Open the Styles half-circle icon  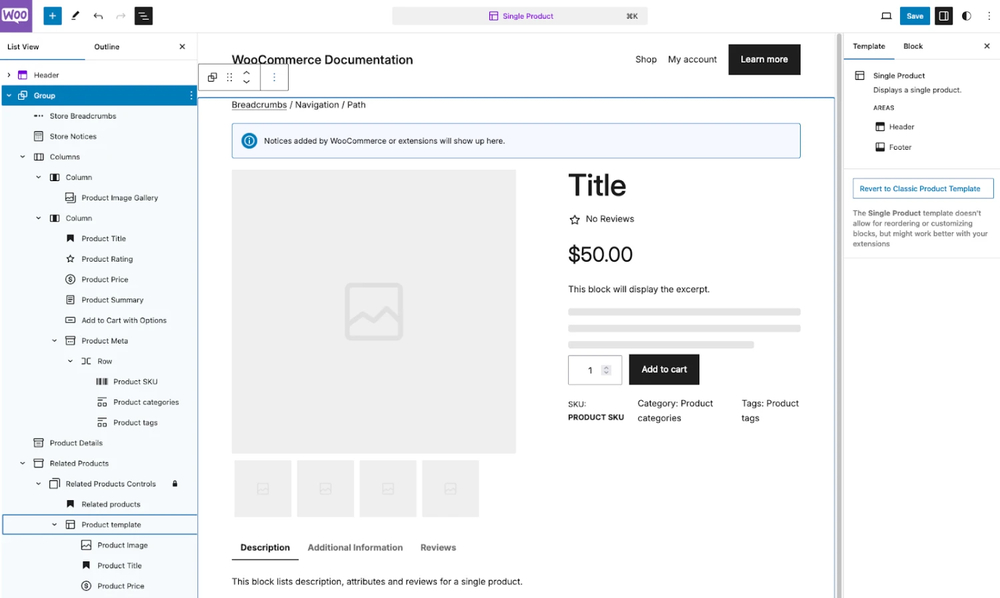click(x=966, y=15)
